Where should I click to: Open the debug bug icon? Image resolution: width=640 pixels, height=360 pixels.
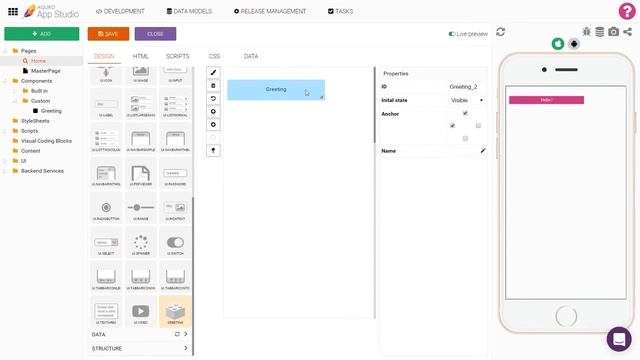(587, 32)
